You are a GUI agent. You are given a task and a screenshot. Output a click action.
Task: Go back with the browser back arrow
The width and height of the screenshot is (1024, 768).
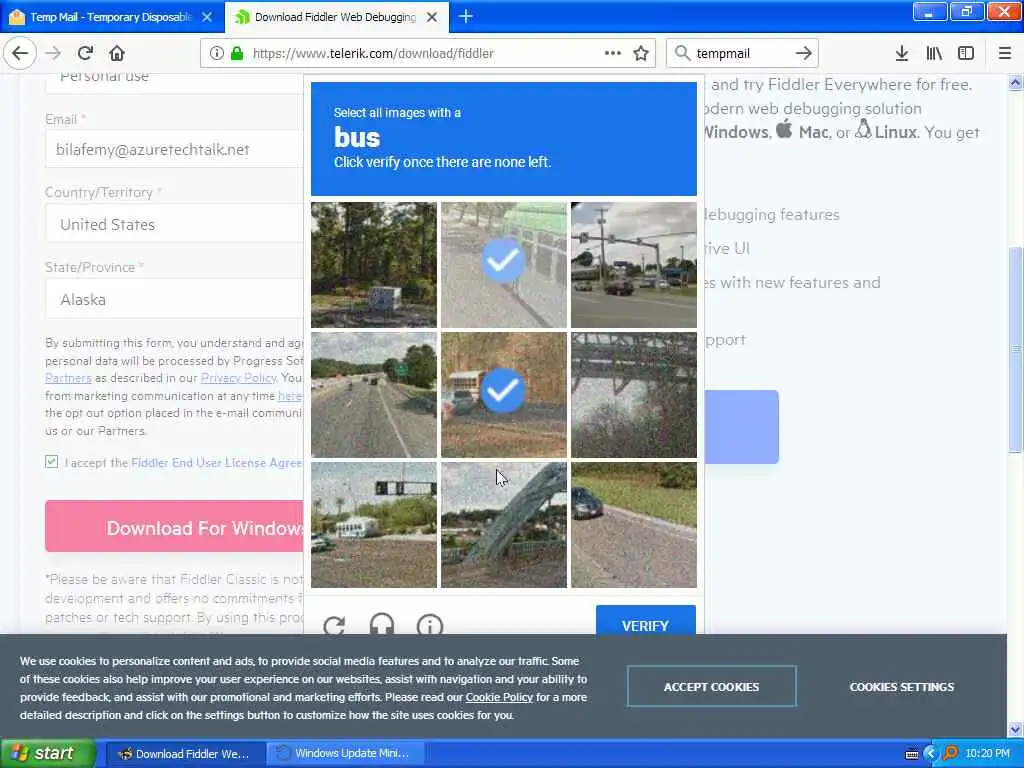tap(20, 53)
